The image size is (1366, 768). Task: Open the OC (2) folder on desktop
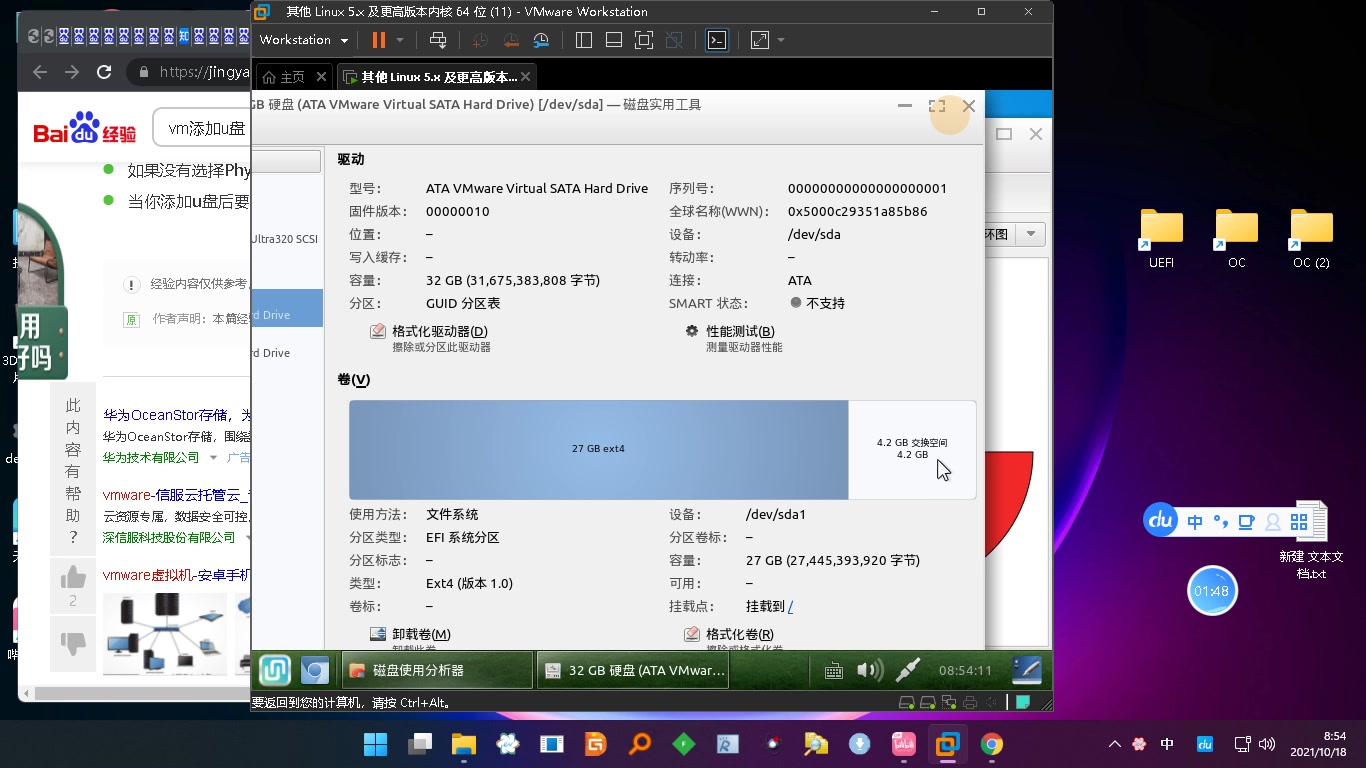[1311, 239]
